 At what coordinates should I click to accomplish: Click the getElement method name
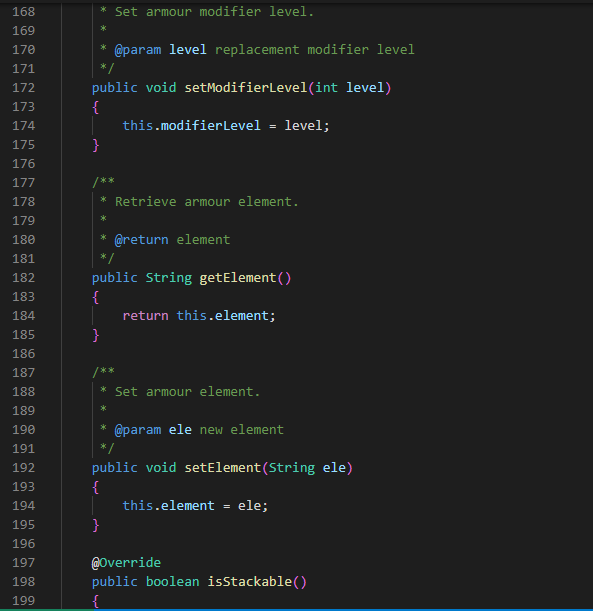pyautogui.click(x=238, y=278)
